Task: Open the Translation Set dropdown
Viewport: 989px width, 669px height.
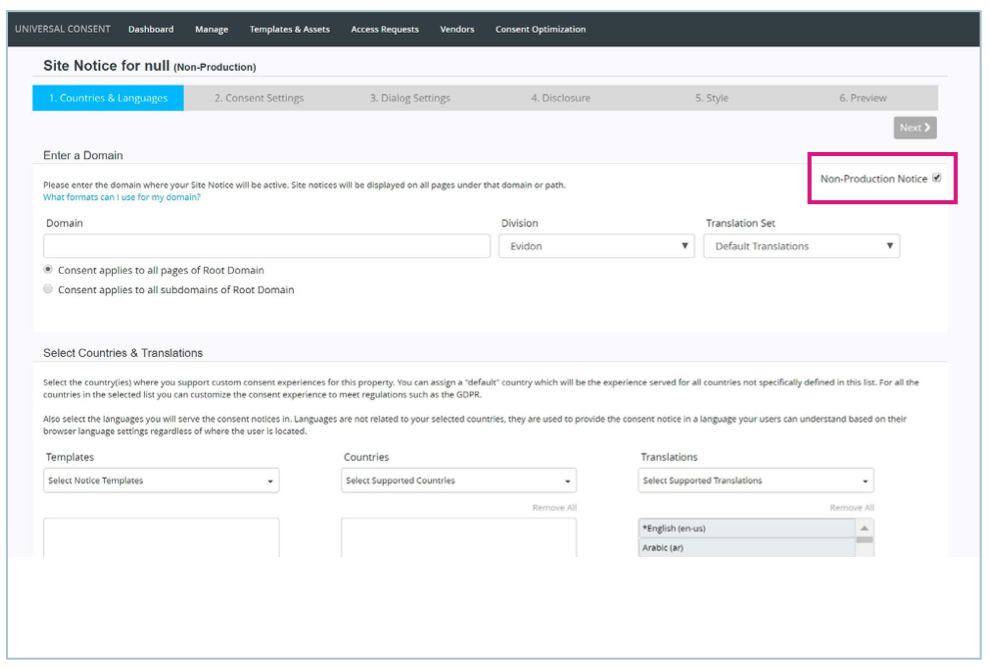Action: tap(802, 246)
